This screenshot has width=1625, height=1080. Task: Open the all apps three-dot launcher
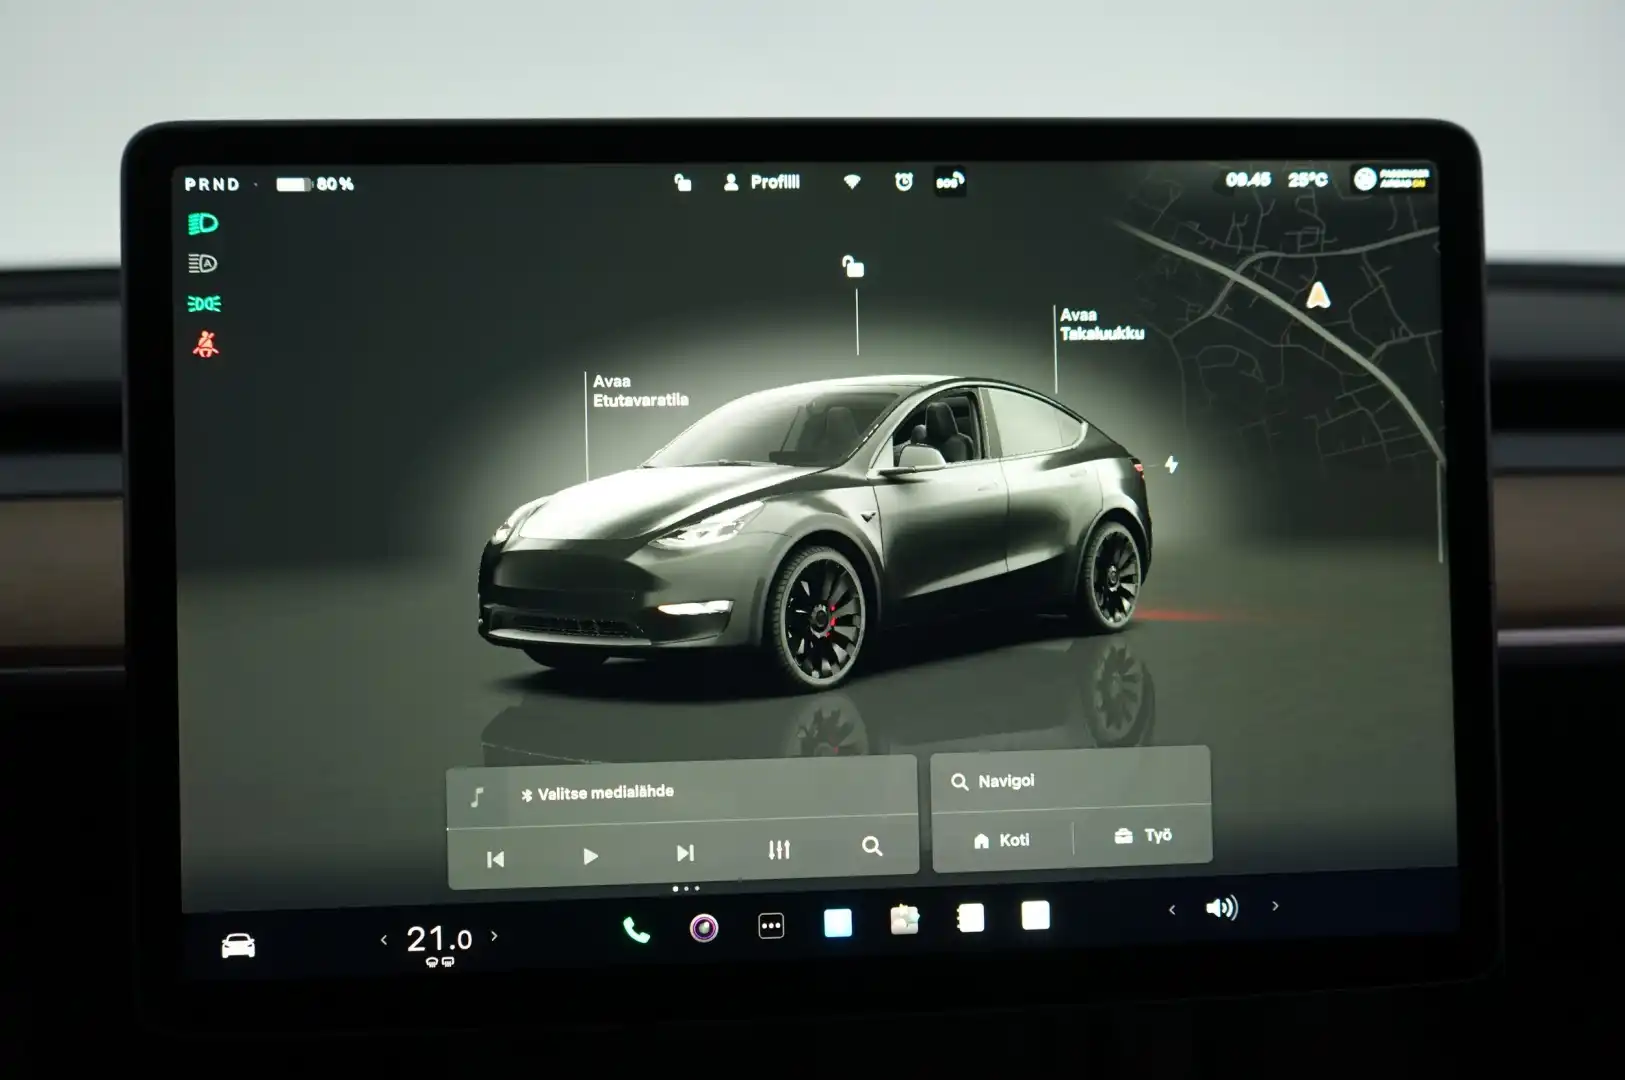click(x=771, y=926)
